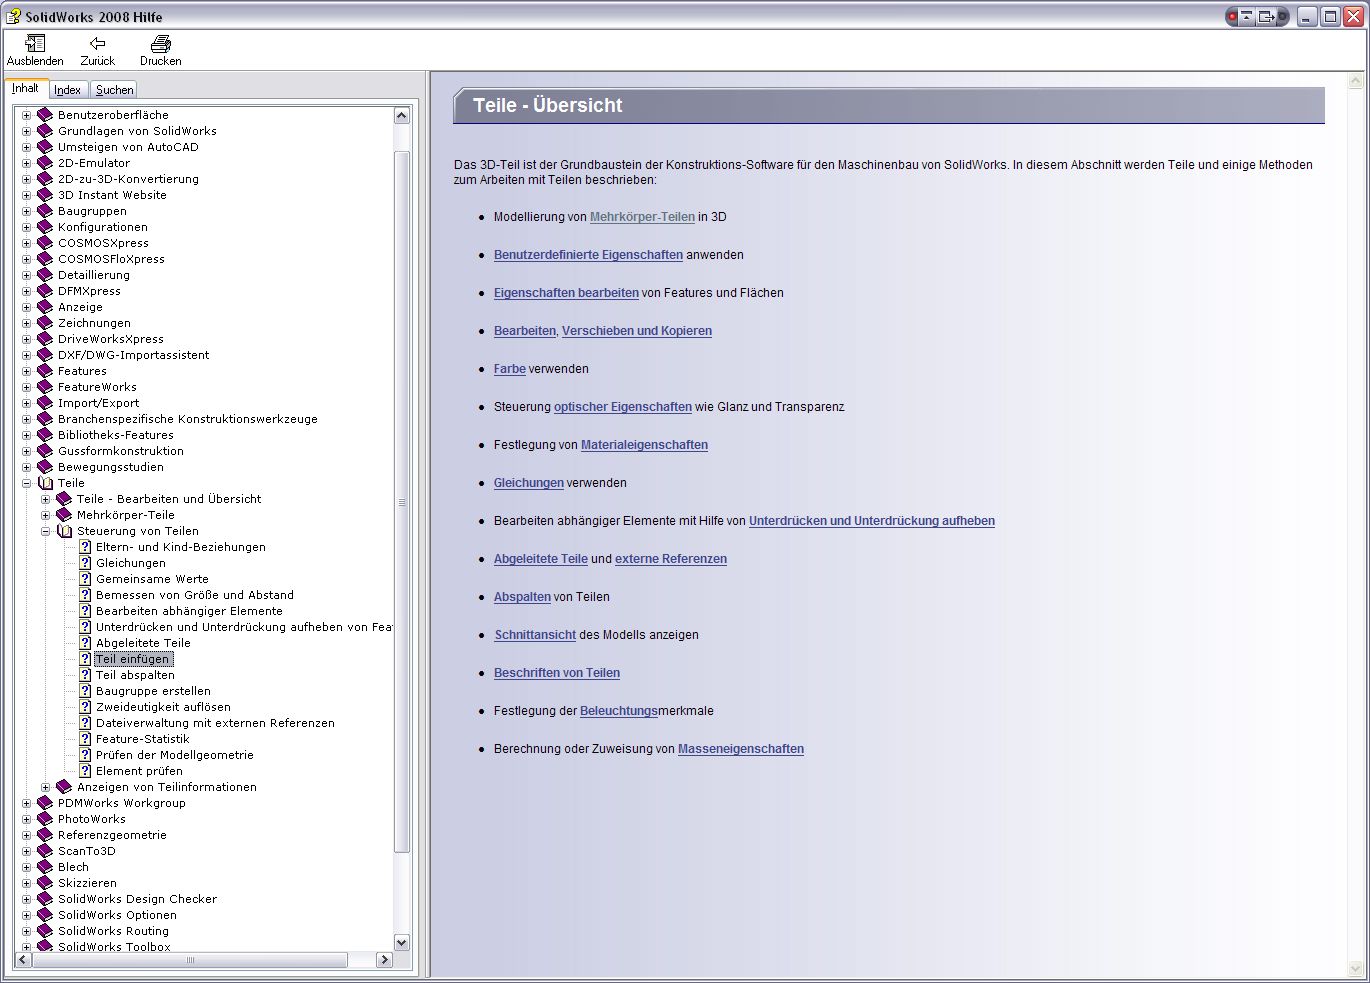Click the Ausblenden hide-pane toolbar icon

(x=35, y=43)
